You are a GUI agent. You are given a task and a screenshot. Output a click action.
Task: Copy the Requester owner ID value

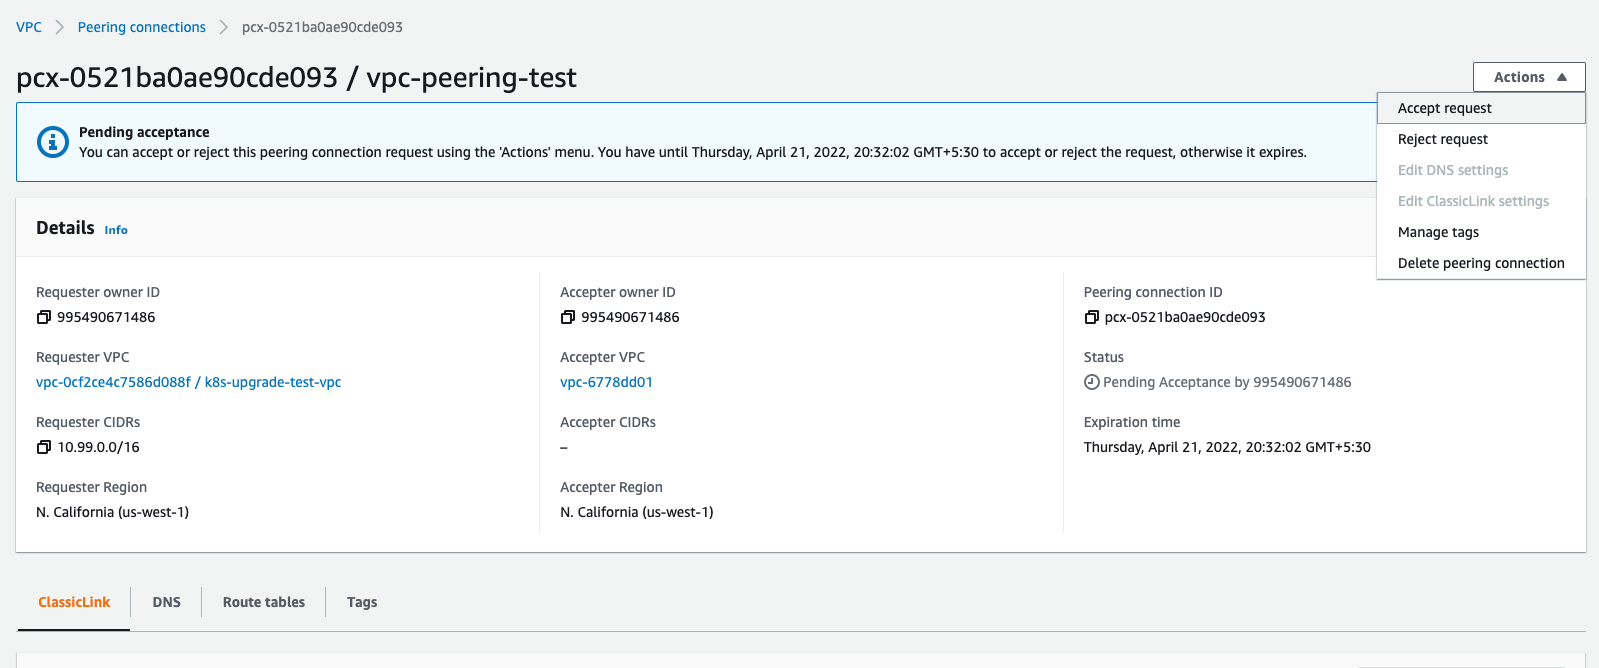43,317
